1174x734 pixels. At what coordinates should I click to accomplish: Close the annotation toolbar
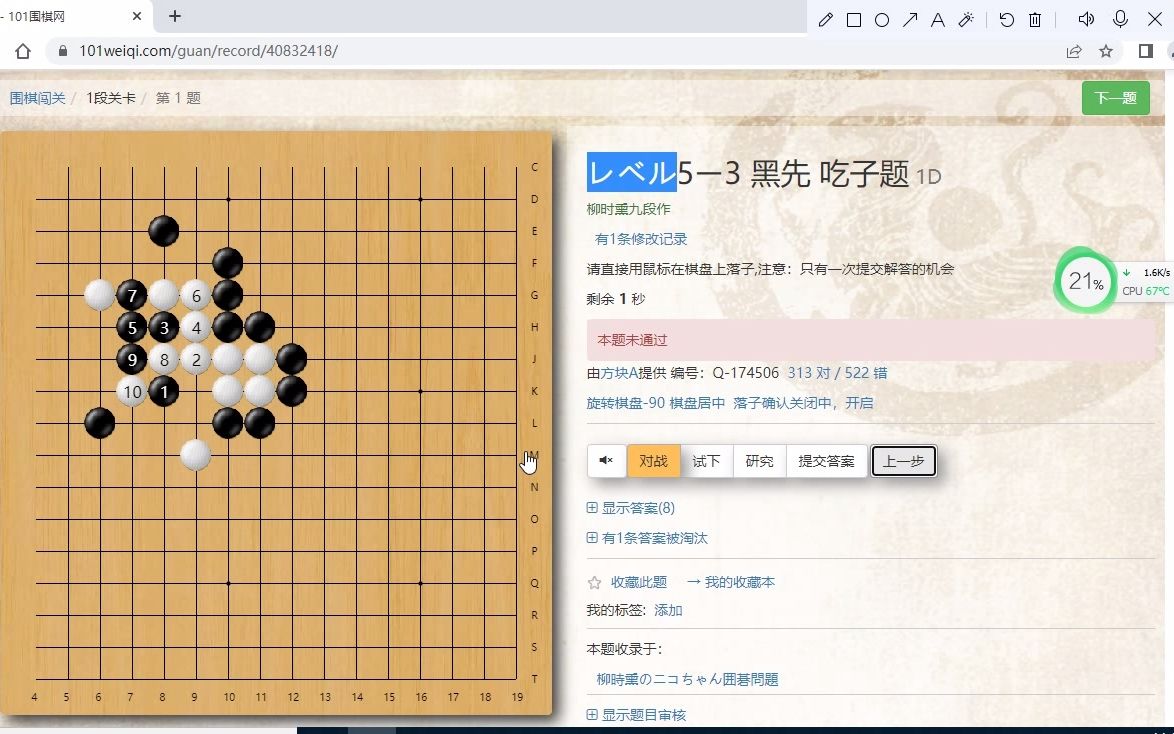click(x=1155, y=19)
